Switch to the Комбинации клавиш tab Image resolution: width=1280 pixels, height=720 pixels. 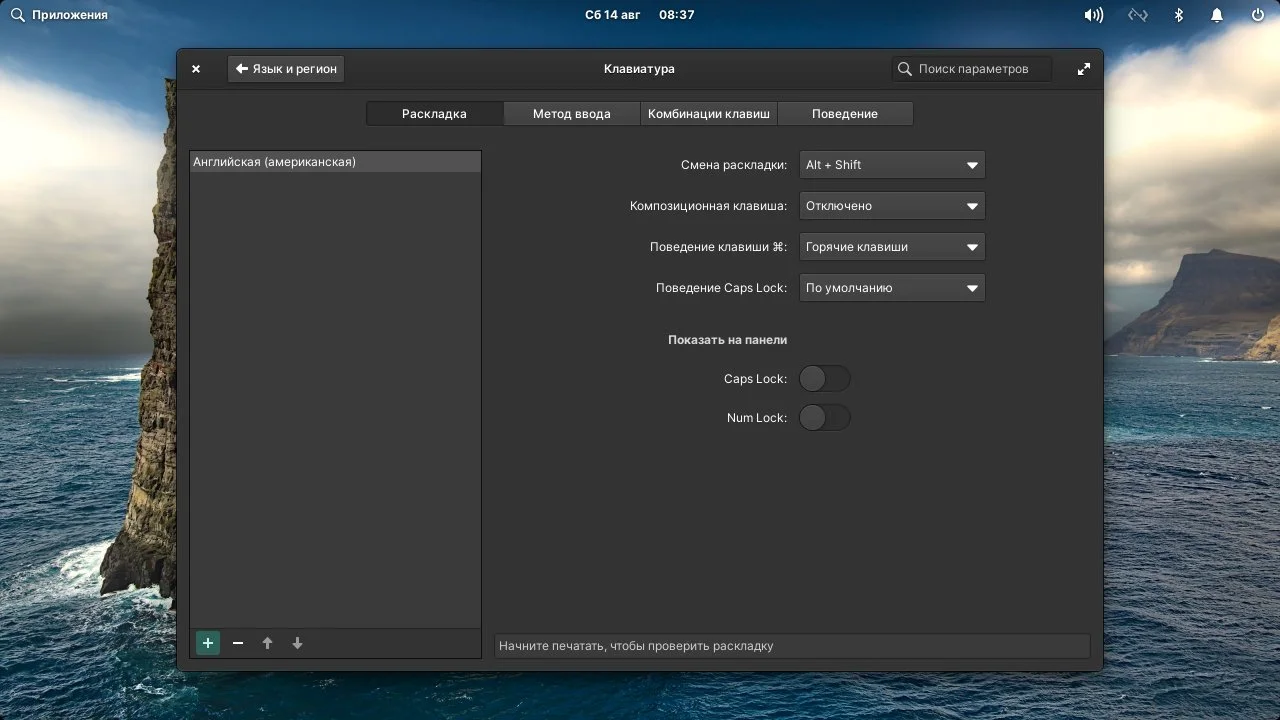coord(708,113)
